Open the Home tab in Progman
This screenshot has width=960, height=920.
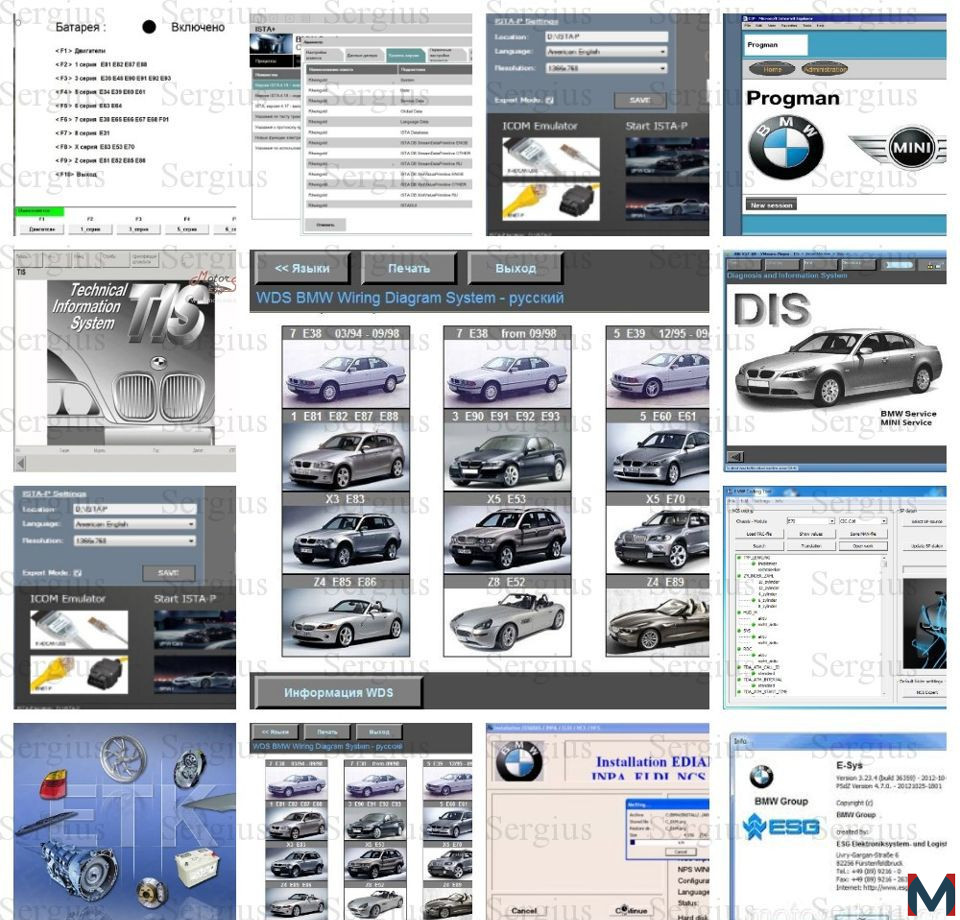pos(771,69)
